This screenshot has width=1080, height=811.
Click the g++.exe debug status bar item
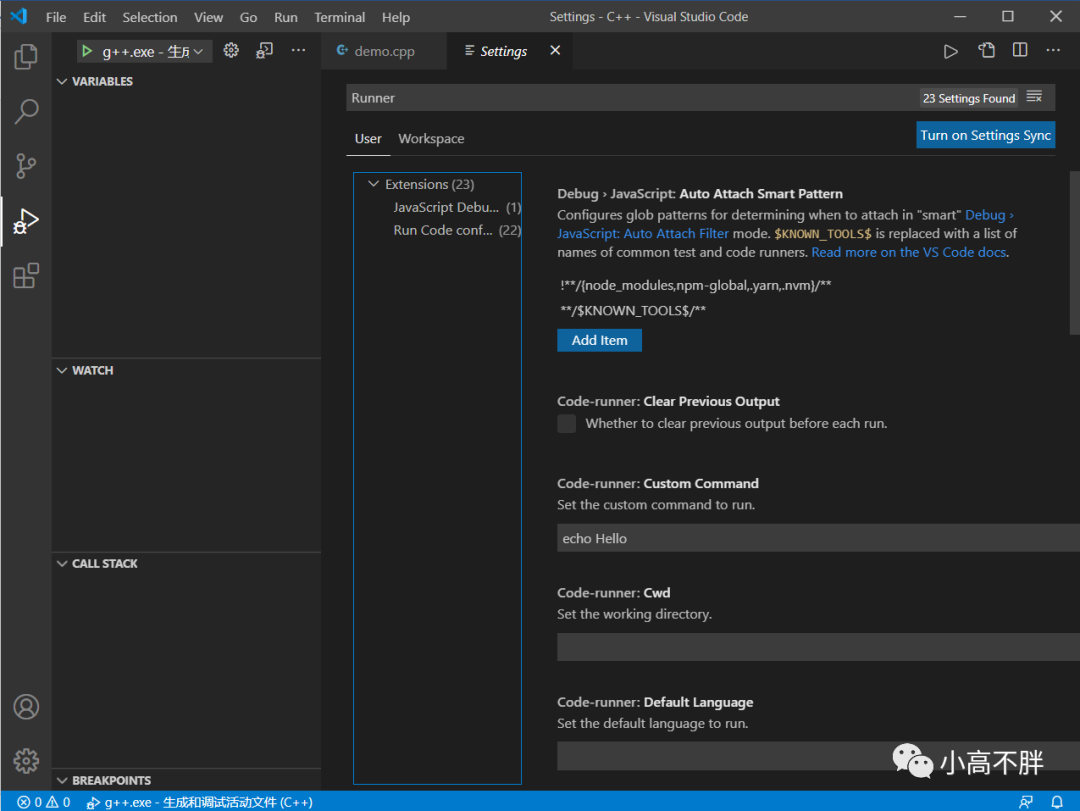pyautogui.click(x=200, y=802)
